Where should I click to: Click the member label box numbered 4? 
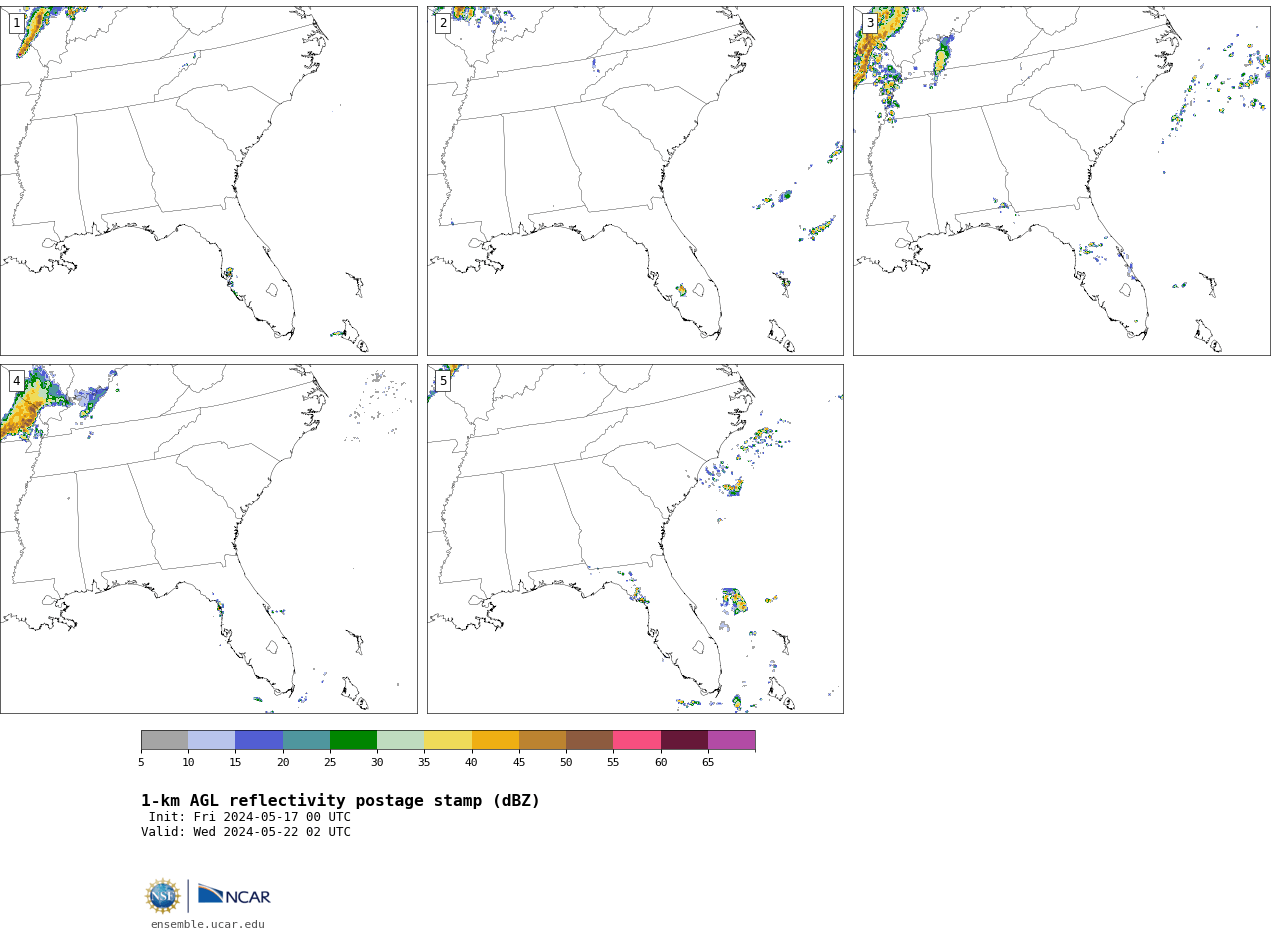[x=17, y=381]
